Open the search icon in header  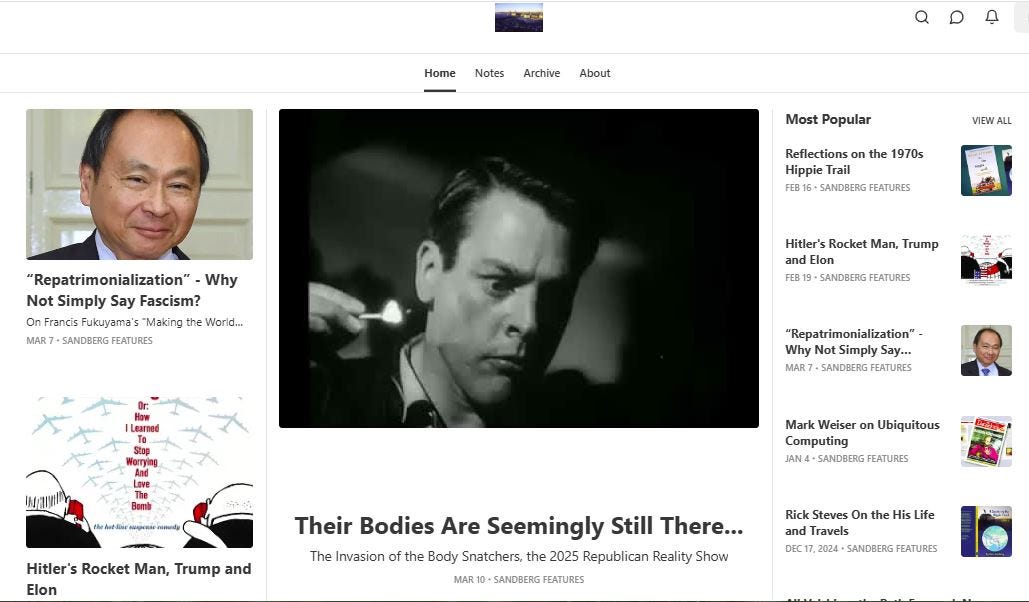pos(921,17)
